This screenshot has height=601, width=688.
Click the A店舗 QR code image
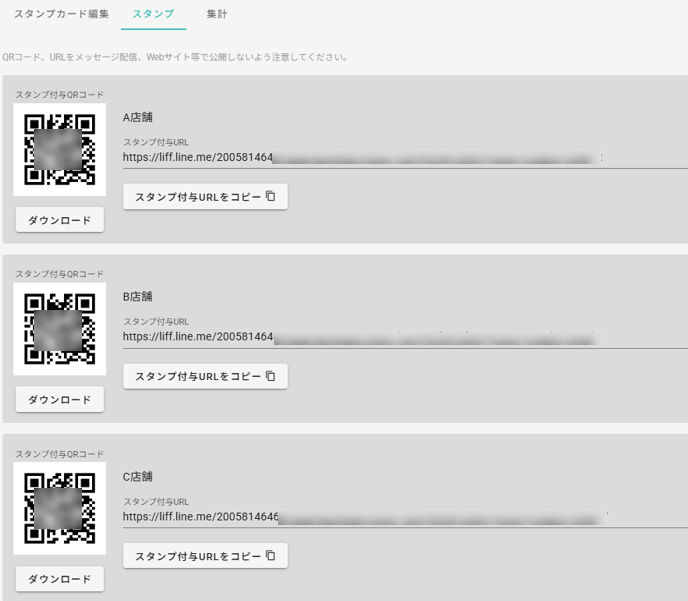click(60, 150)
